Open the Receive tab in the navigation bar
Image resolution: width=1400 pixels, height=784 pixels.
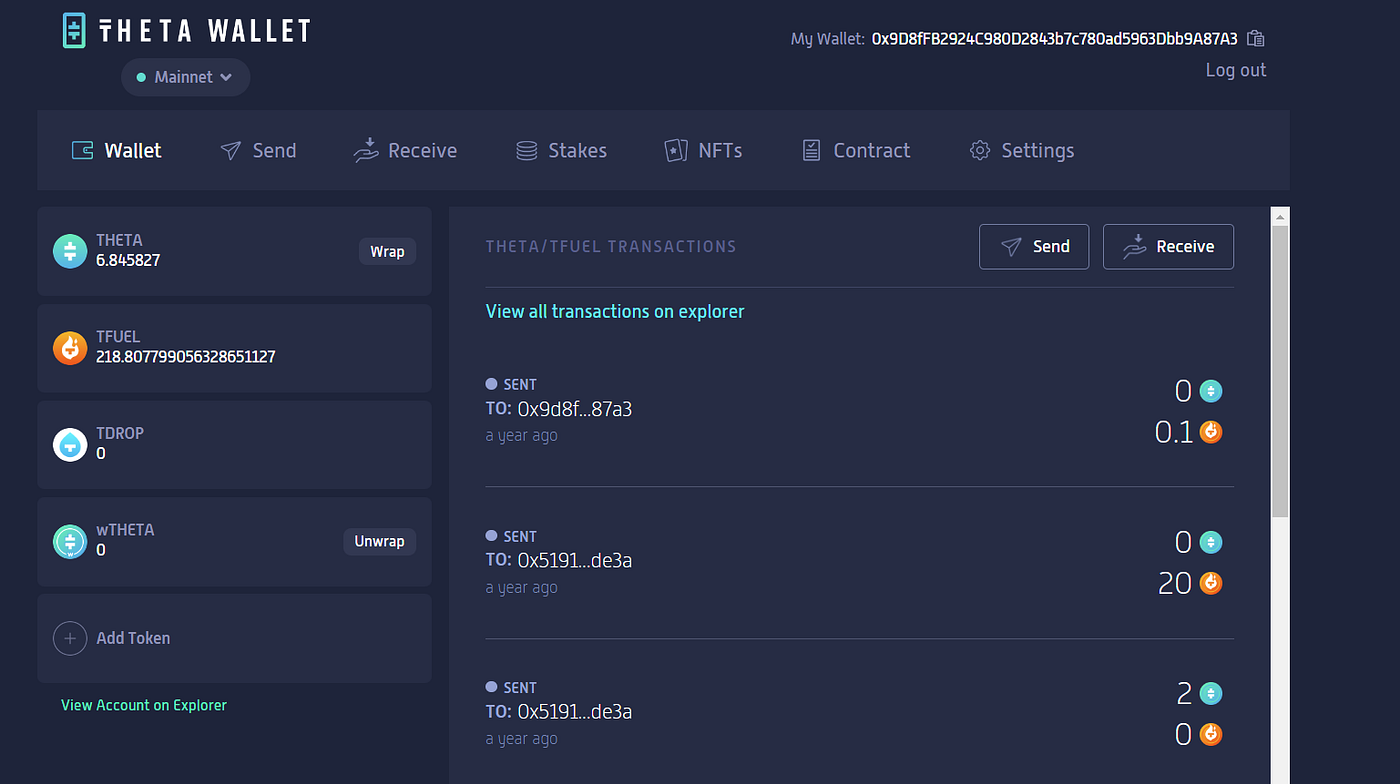pyautogui.click(x=405, y=150)
